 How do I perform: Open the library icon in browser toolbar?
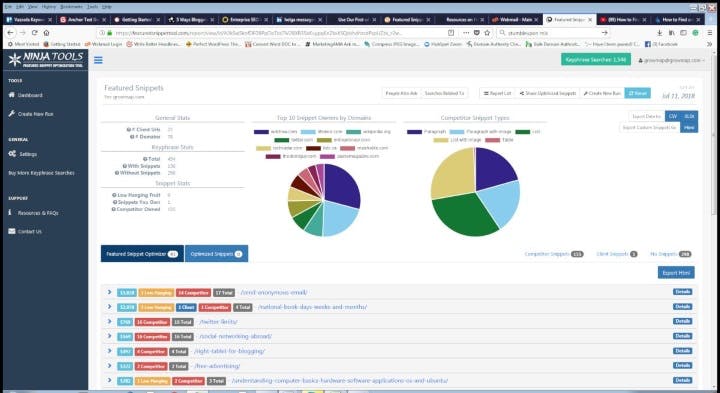click(671, 33)
